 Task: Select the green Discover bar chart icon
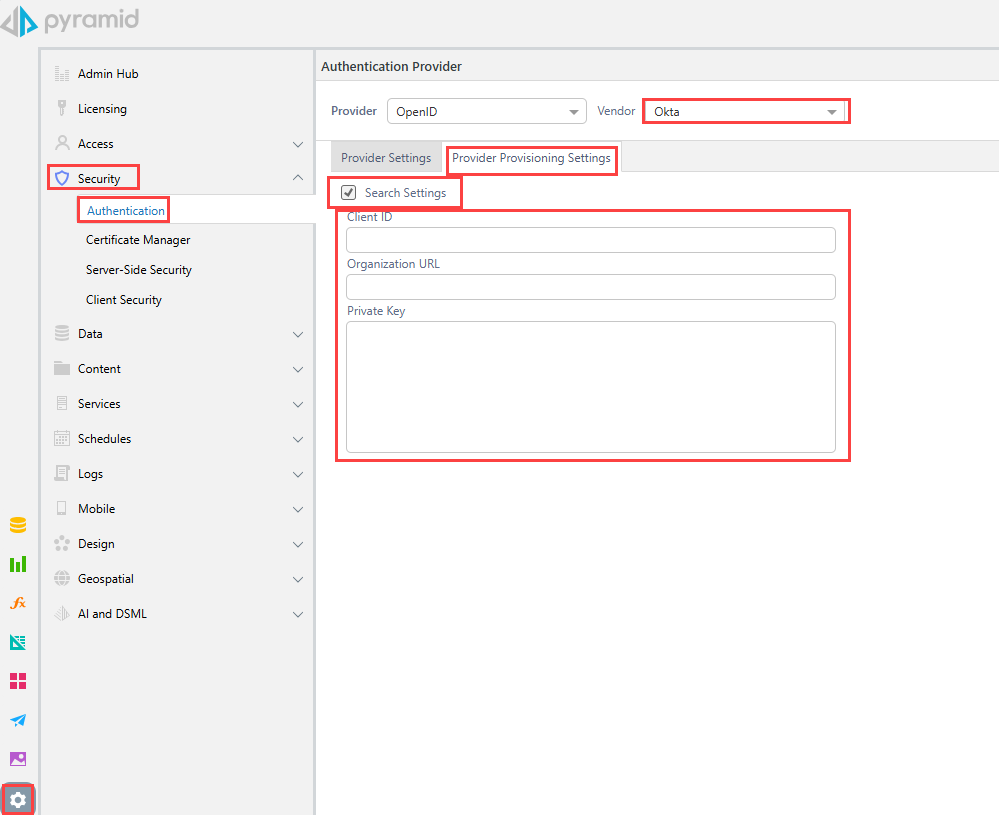(x=17, y=563)
